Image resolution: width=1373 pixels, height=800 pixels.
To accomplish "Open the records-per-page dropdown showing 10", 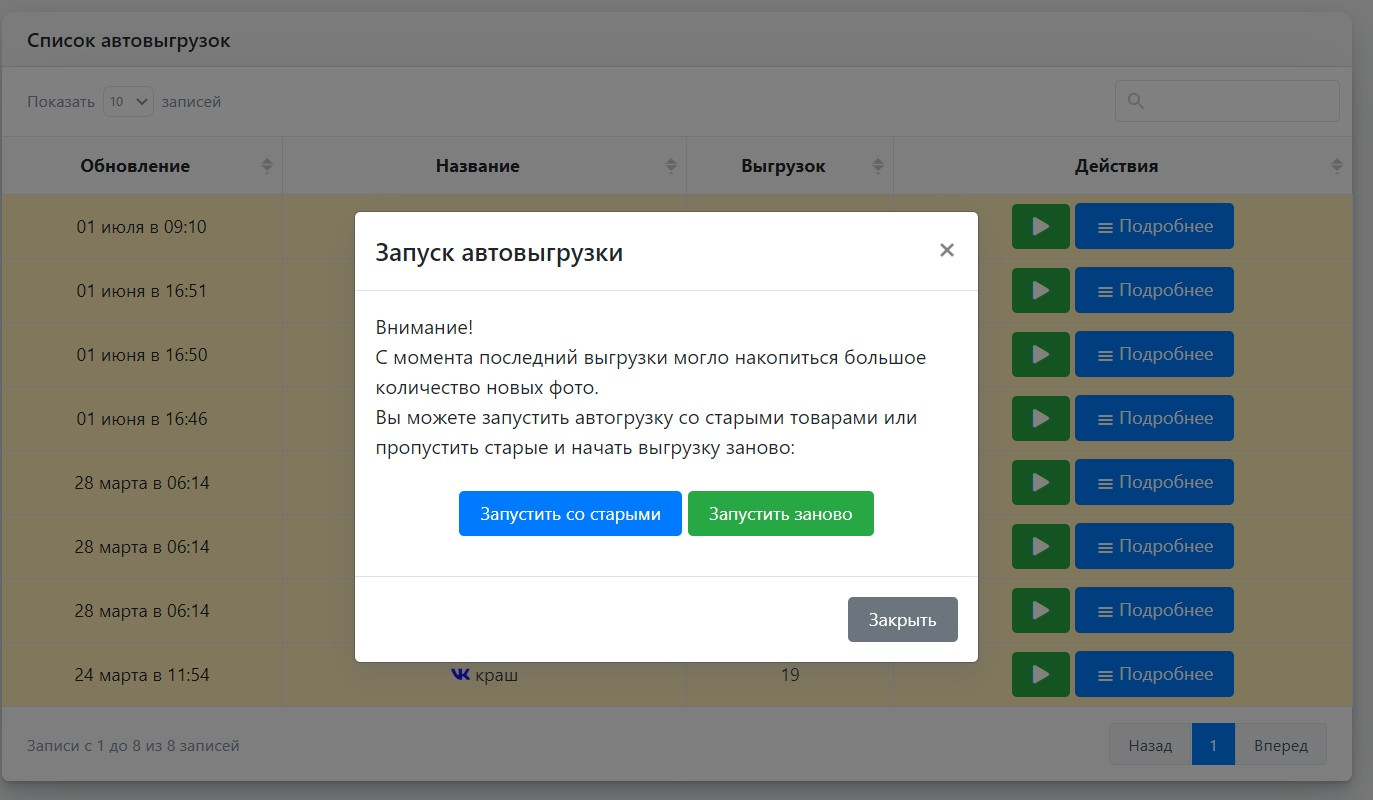I will point(128,101).
